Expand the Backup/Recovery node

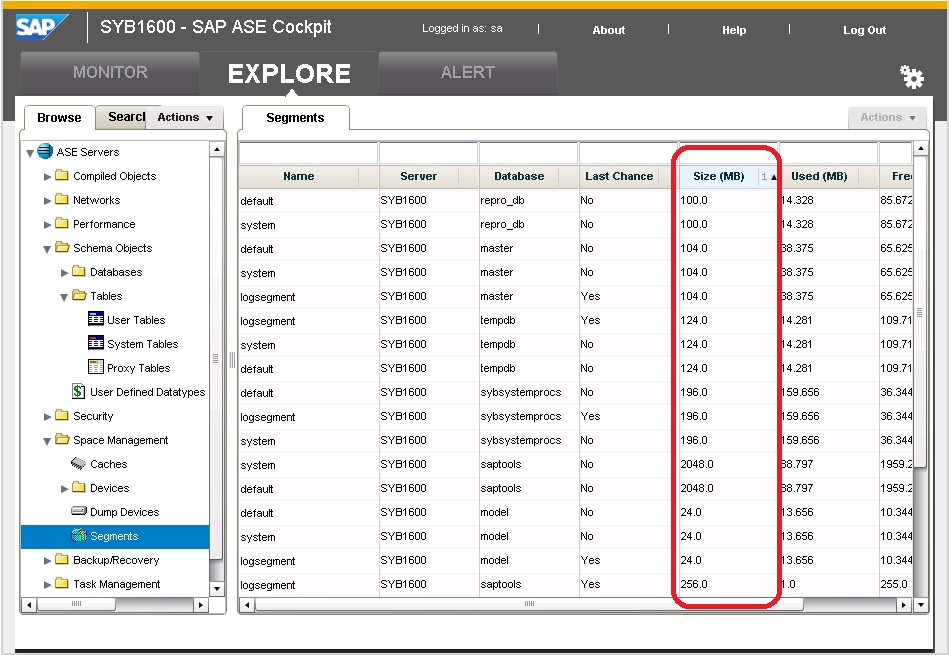[47, 561]
